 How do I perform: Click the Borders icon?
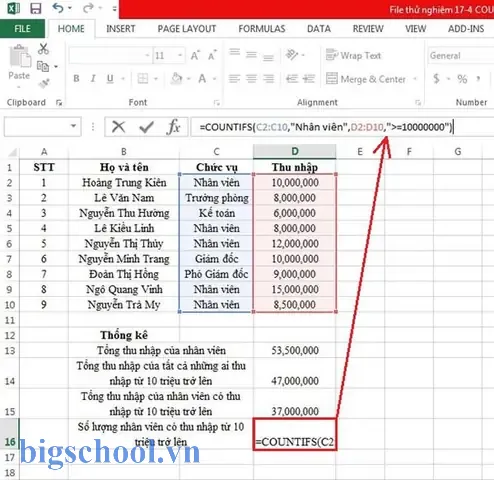coord(143,79)
